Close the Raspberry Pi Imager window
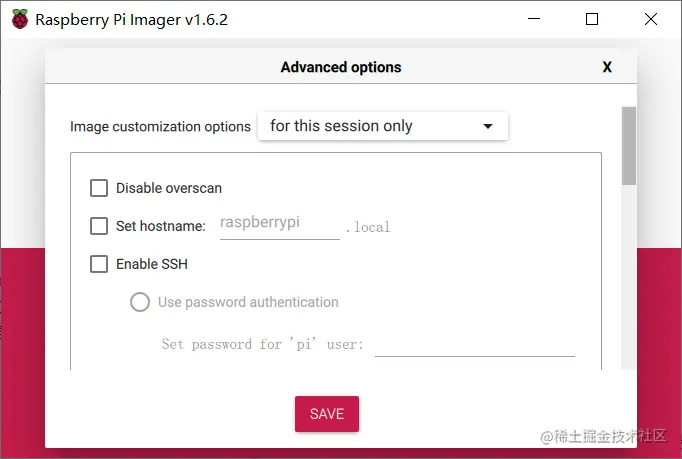Image resolution: width=682 pixels, height=459 pixels. click(649, 19)
